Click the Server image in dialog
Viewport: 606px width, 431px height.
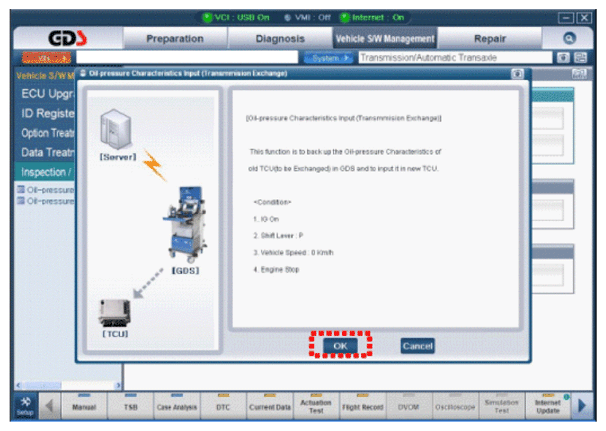(x=116, y=129)
